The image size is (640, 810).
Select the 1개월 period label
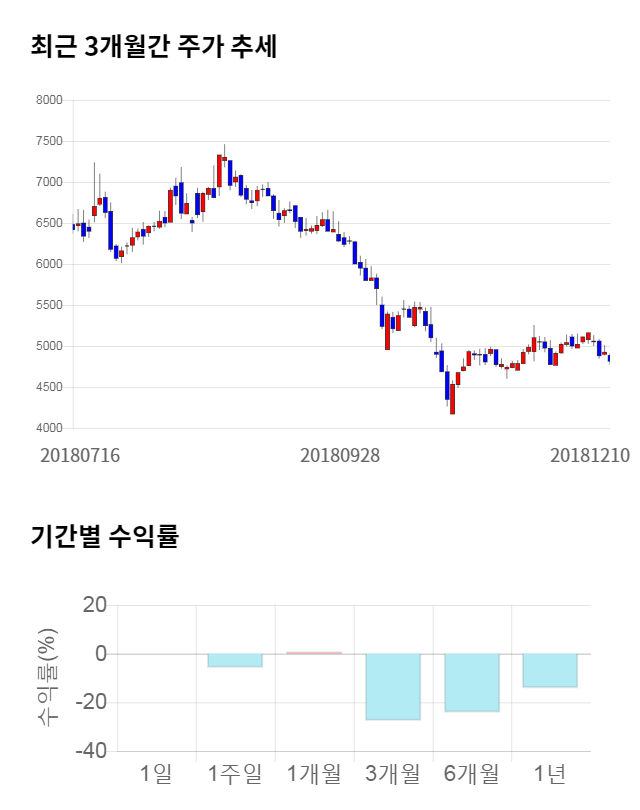tap(314, 773)
